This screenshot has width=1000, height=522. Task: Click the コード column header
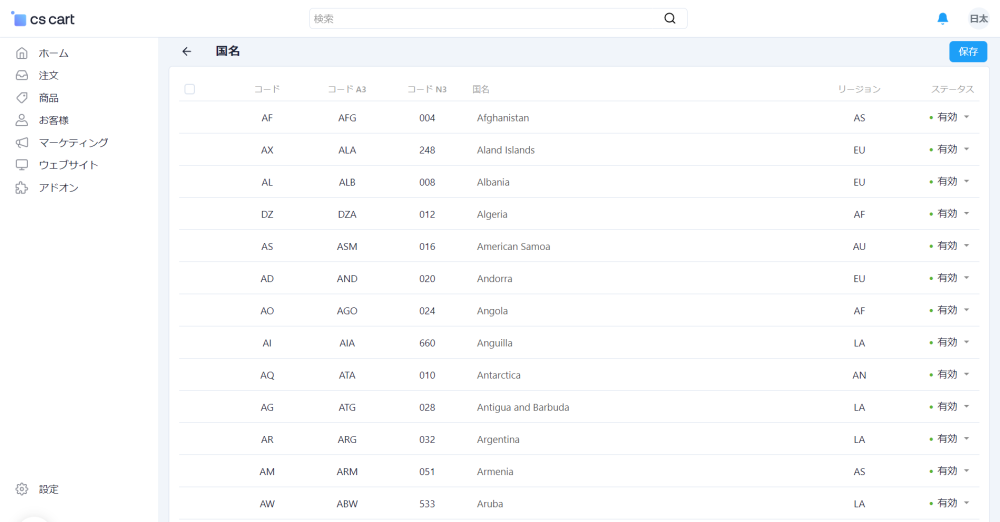click(267, 89)
